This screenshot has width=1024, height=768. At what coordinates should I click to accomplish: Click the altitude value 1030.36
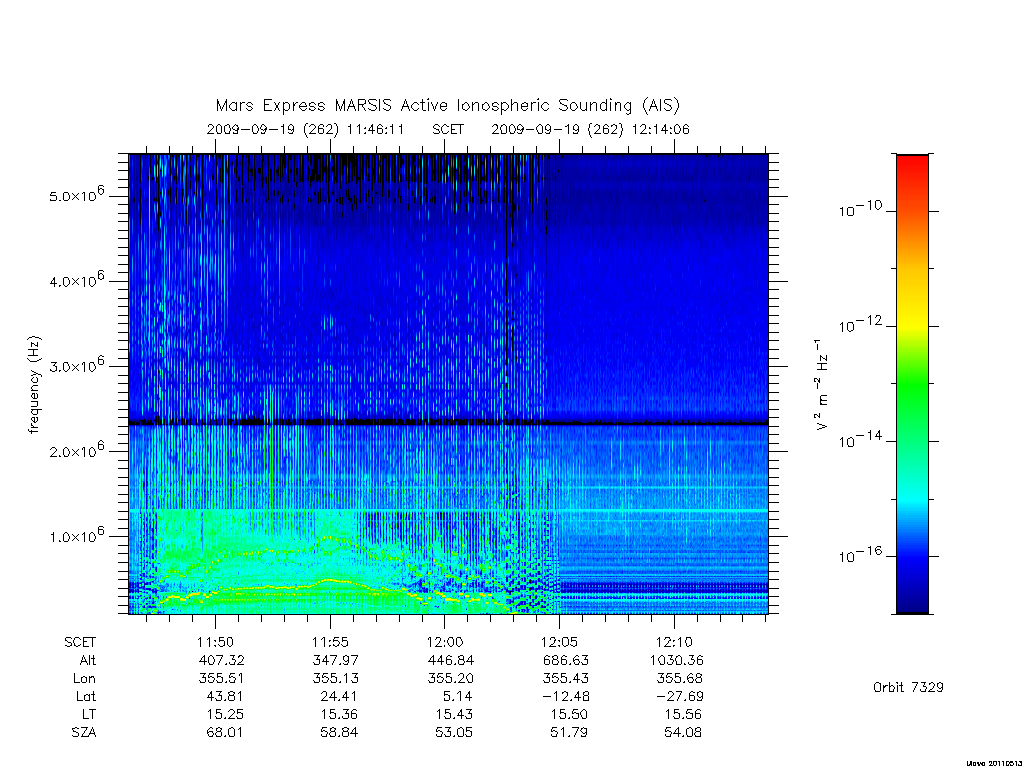[677, 660]
